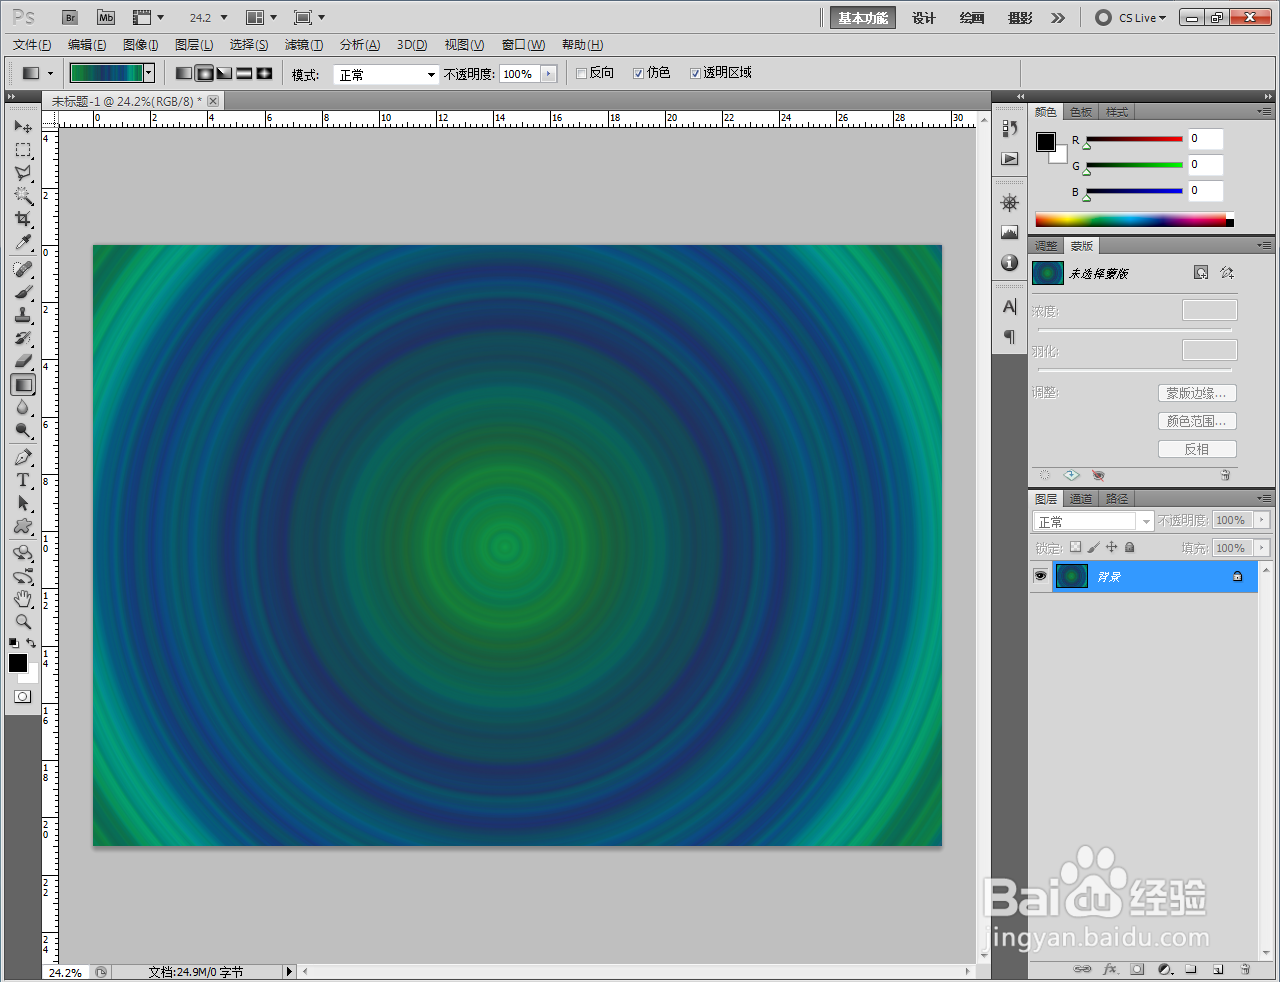The image size is (1280, 982).
Task: Select the Spot Healing Brush tool
Action: (x=23, y=270)
